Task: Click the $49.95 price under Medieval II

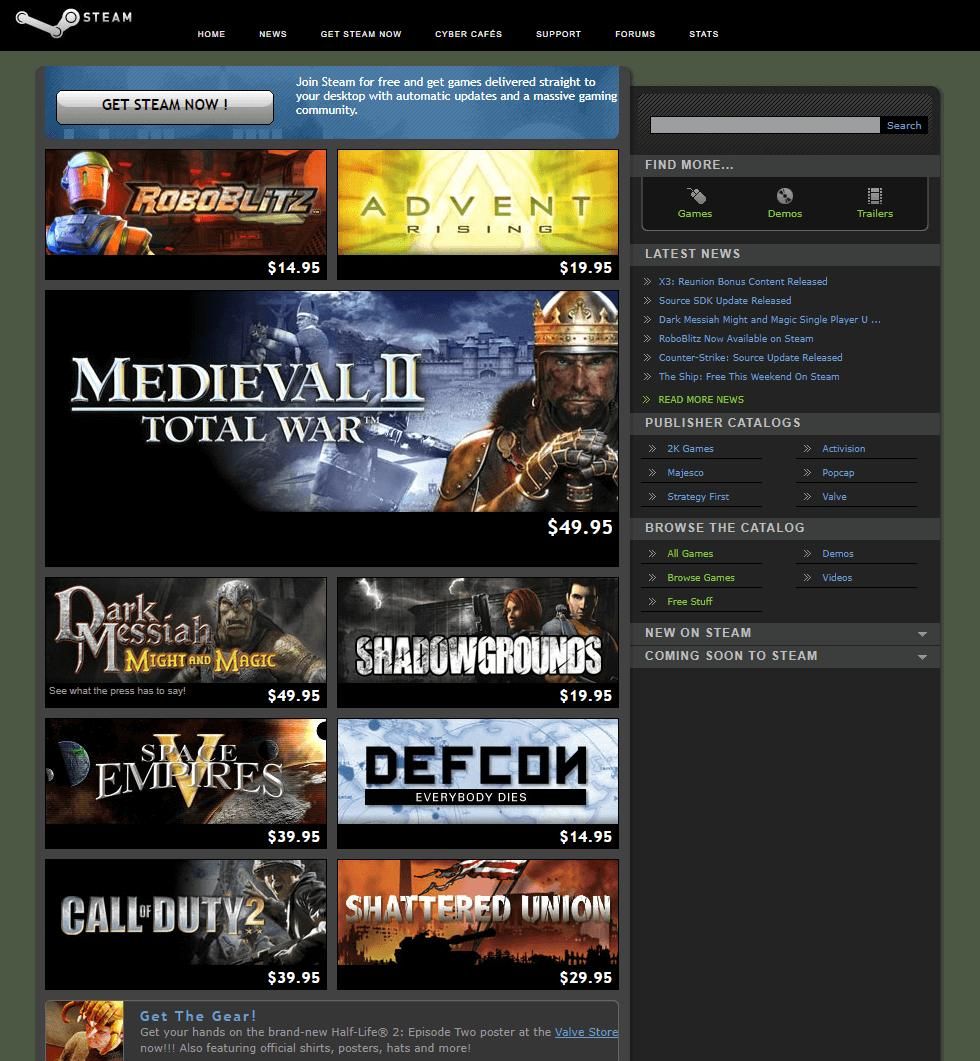Action: [579, 527]
